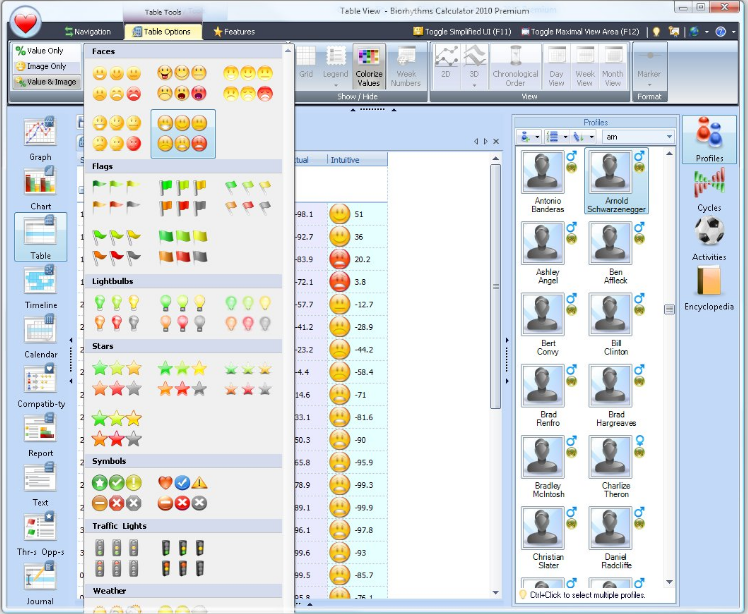Open the Cycles panel
The image size is (748, 614).
pos(709,189)
